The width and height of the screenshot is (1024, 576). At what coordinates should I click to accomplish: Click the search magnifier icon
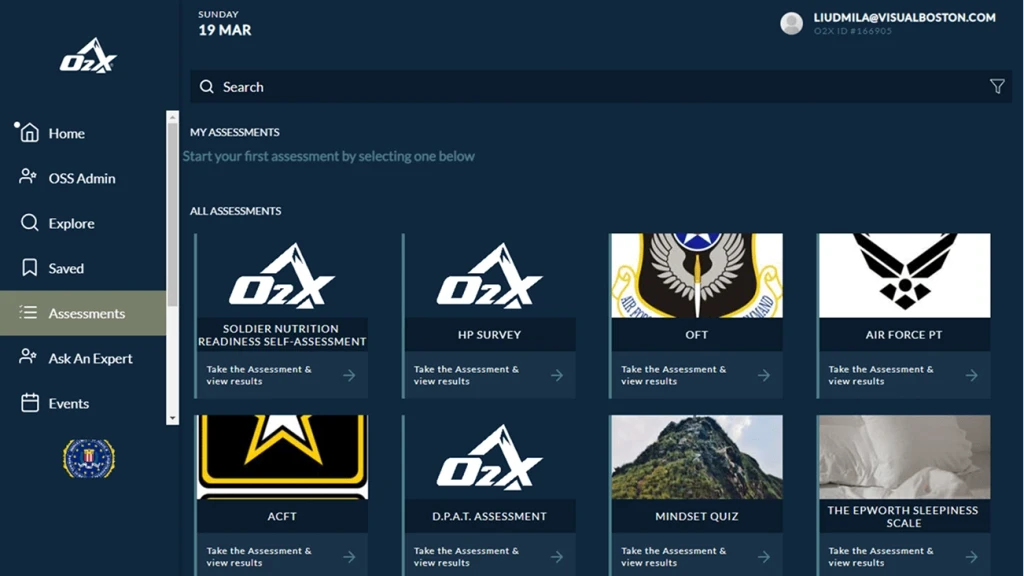pyautogui.click(x=206, y=87)
